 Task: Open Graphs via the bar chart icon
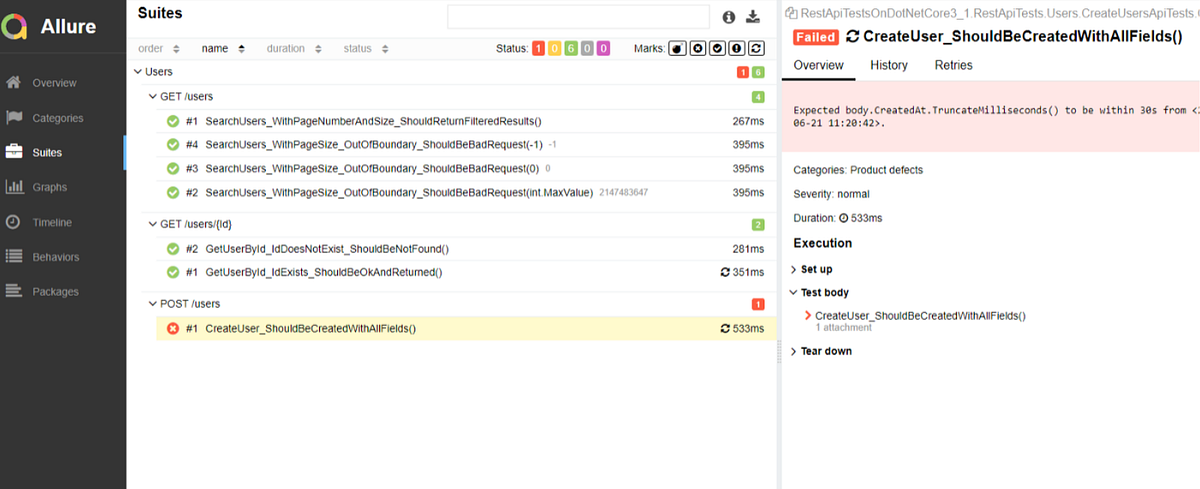(x=14, y=187)
